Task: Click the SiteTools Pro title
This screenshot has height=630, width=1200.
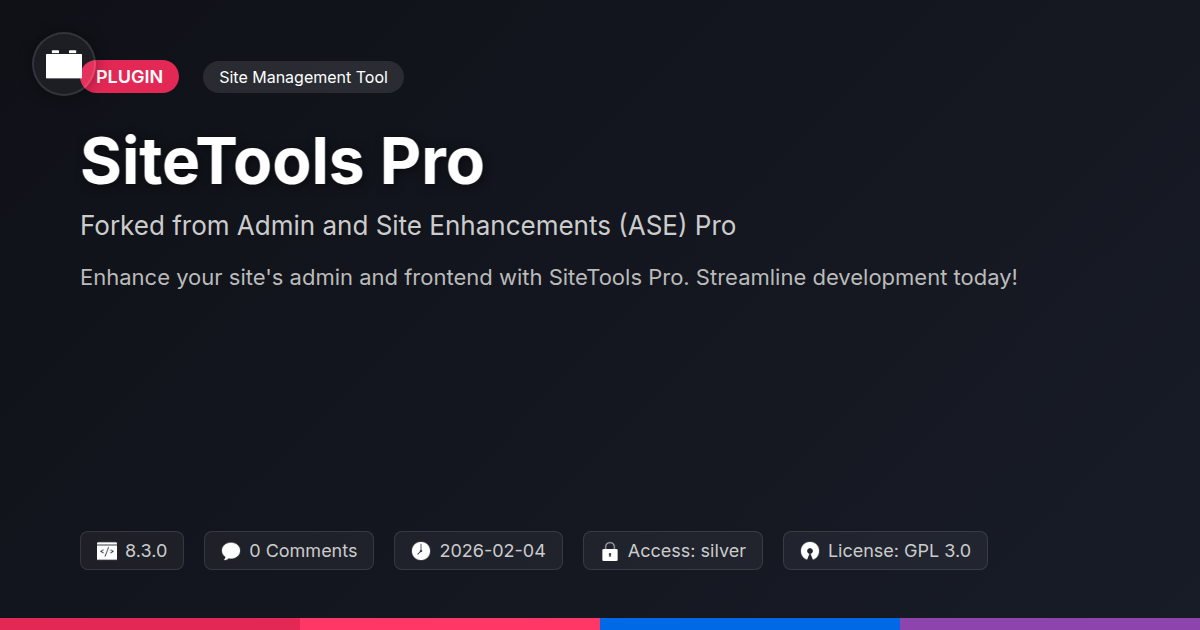Action: point(282,161)
